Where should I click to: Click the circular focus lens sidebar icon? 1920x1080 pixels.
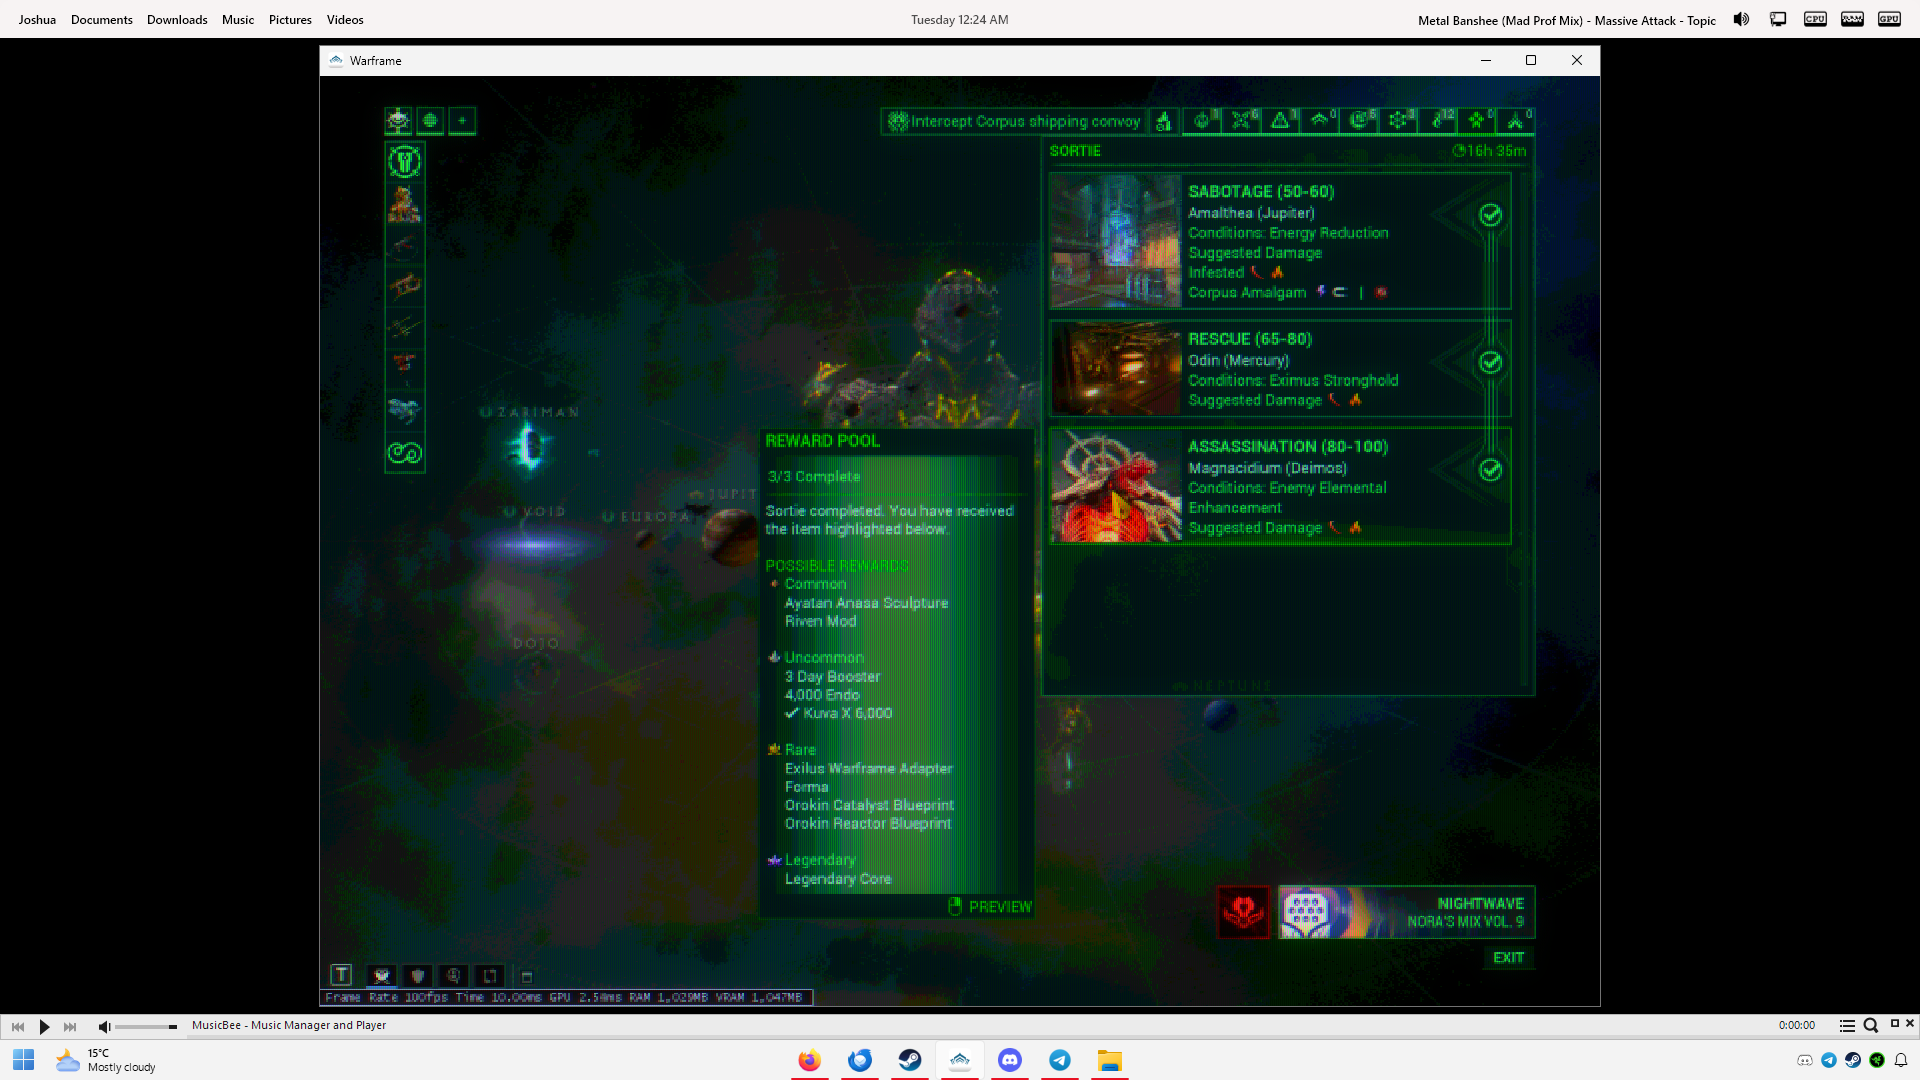coord(404,161)
